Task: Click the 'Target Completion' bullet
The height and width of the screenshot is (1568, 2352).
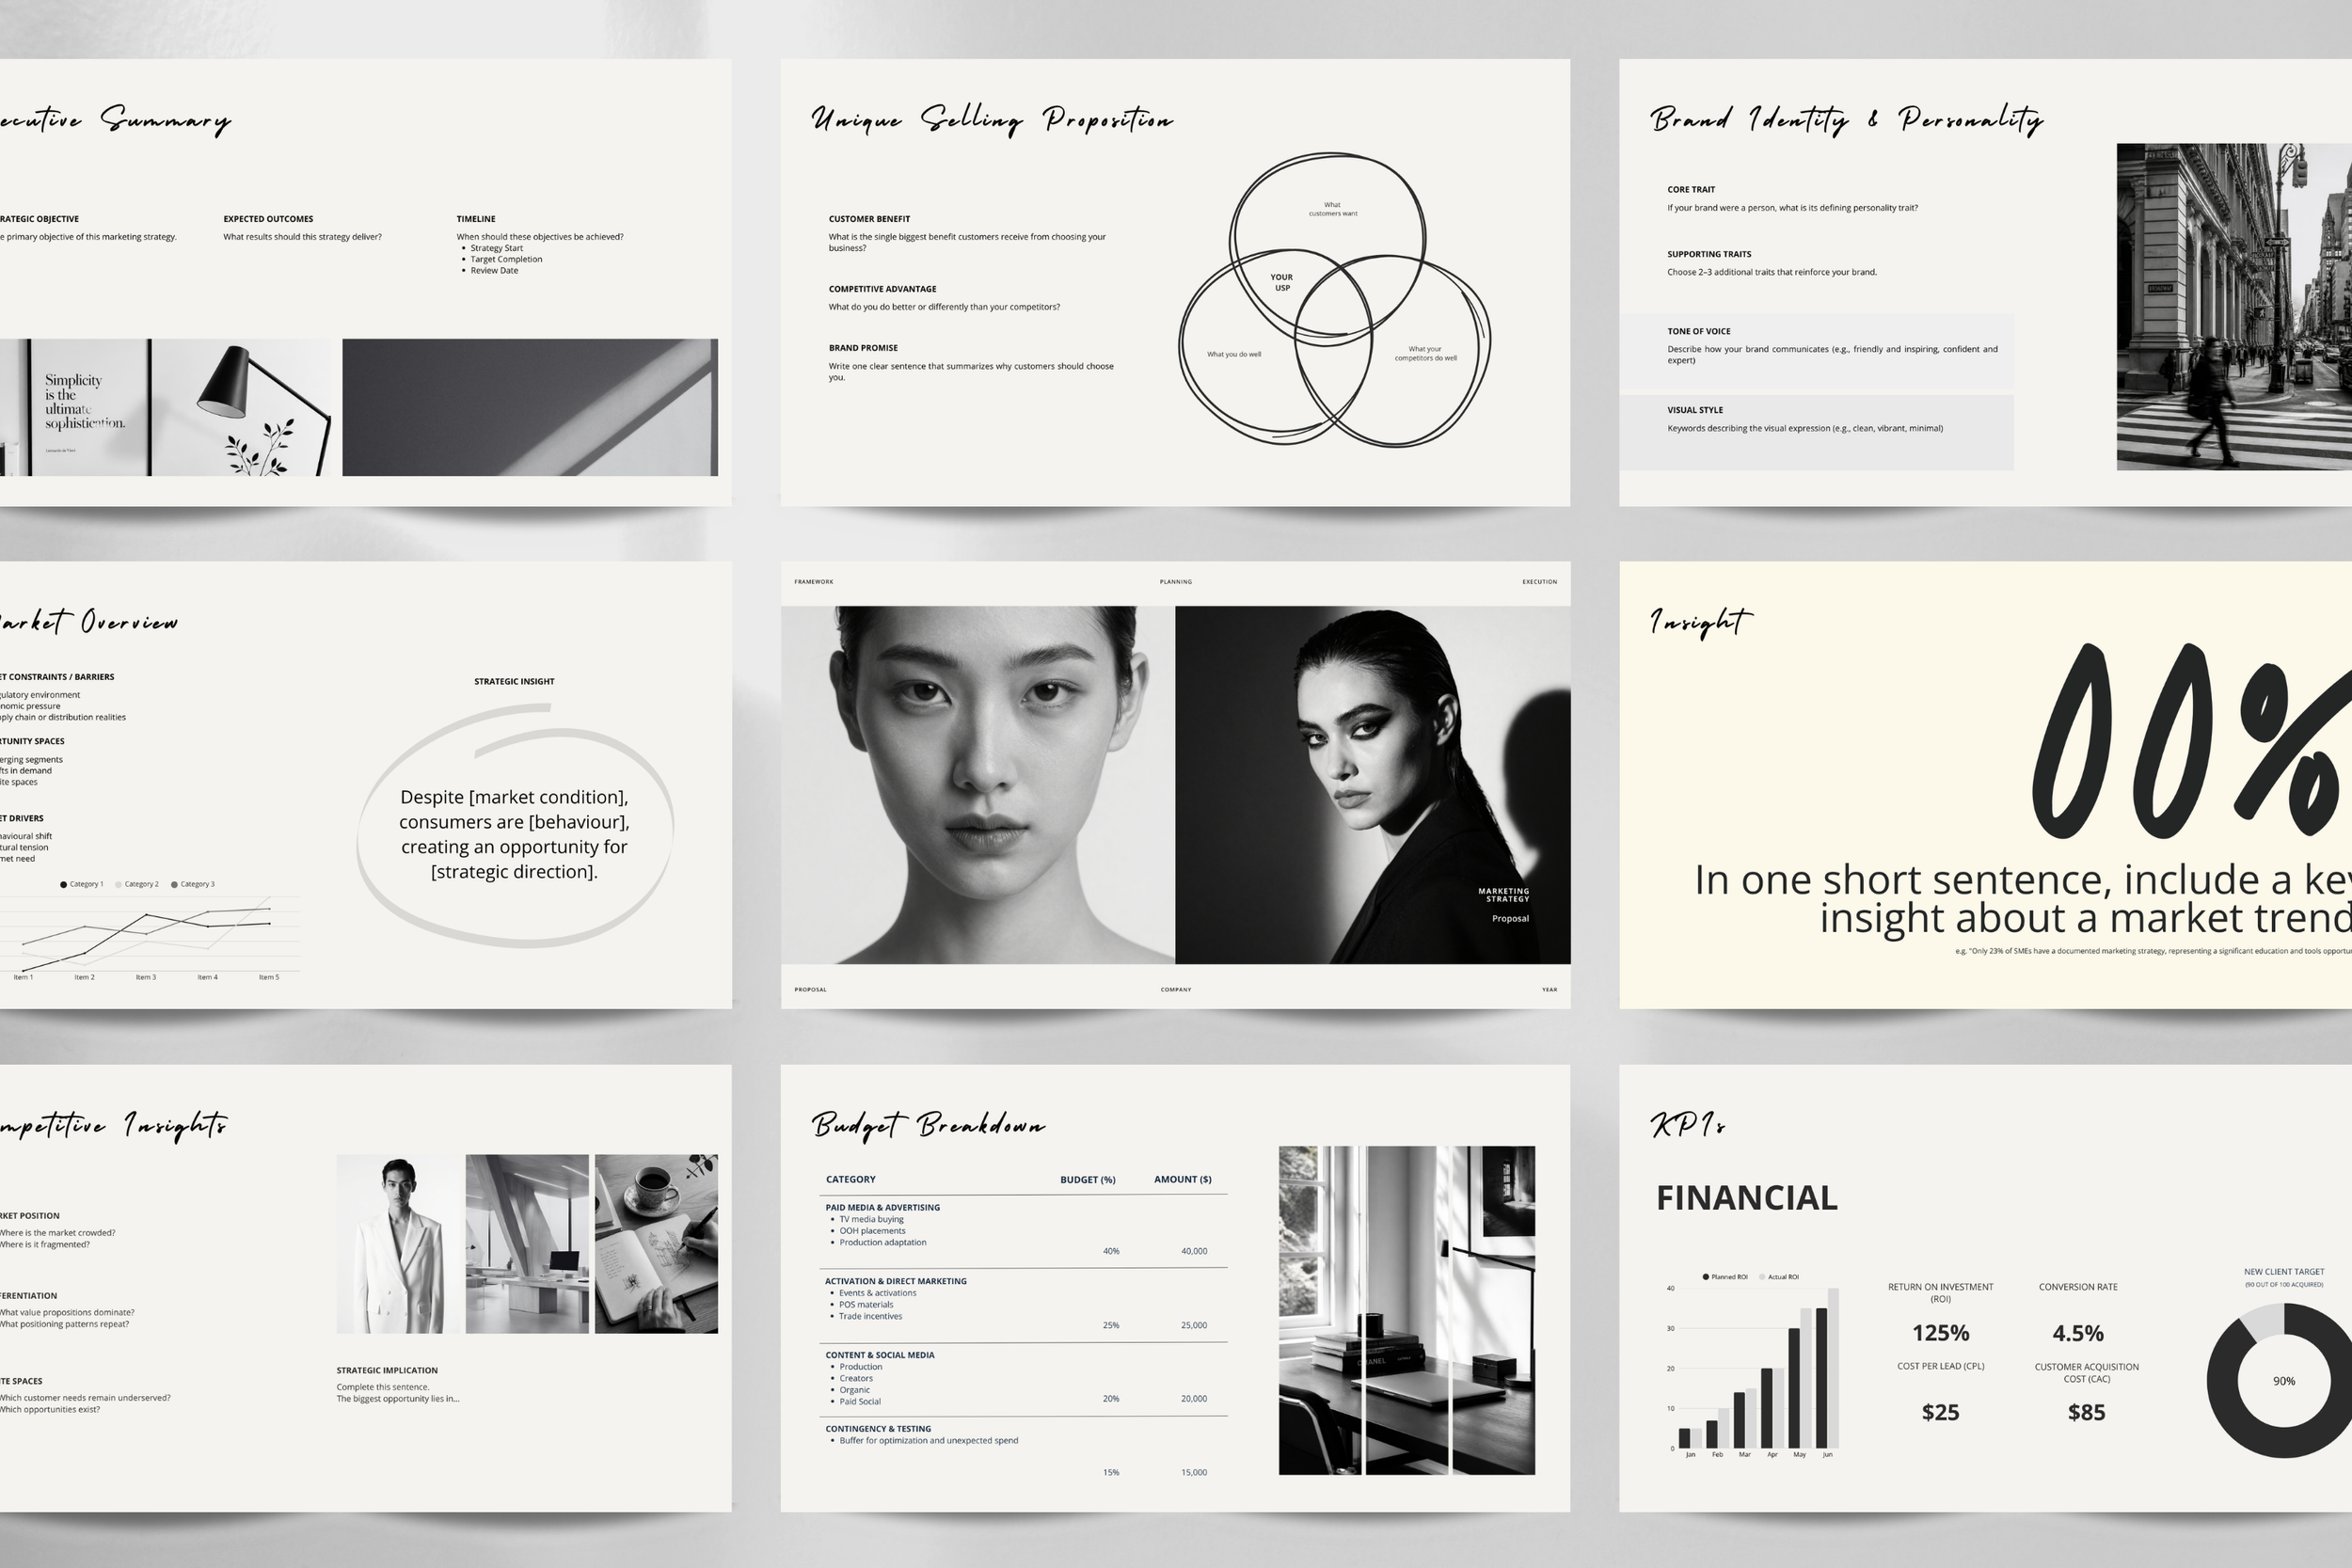Action: point(506,259)
